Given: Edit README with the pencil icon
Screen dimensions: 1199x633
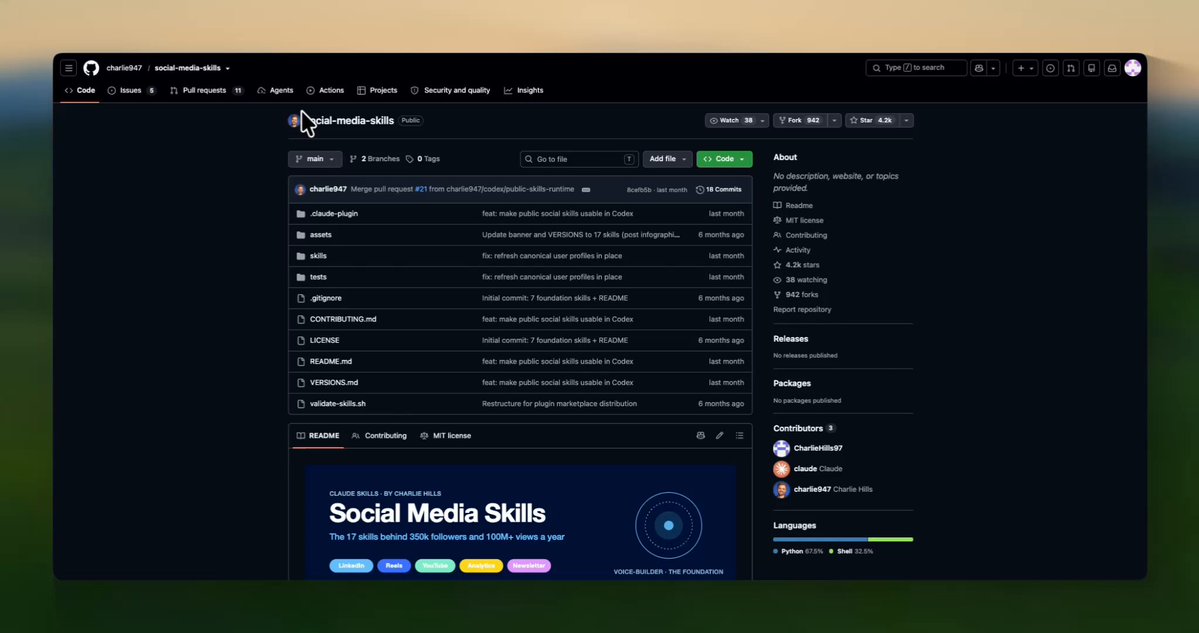Looking at the screenshot, I should click(720, 436).
